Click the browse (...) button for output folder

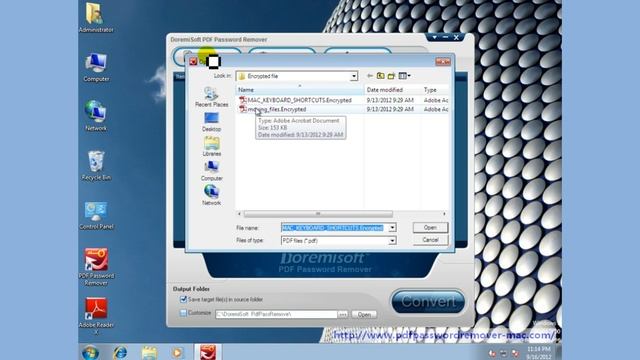342,315
